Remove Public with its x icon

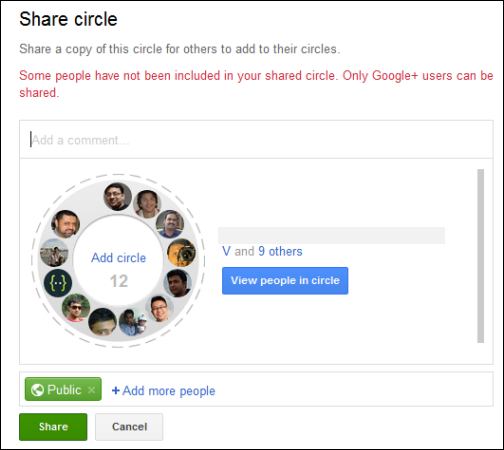pyautogui.click(x=92, y=390)
